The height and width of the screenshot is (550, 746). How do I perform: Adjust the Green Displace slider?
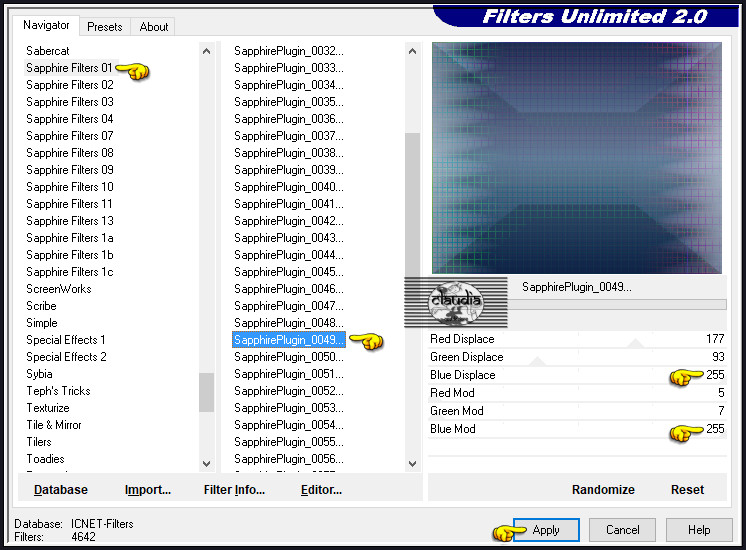[577, 357]
